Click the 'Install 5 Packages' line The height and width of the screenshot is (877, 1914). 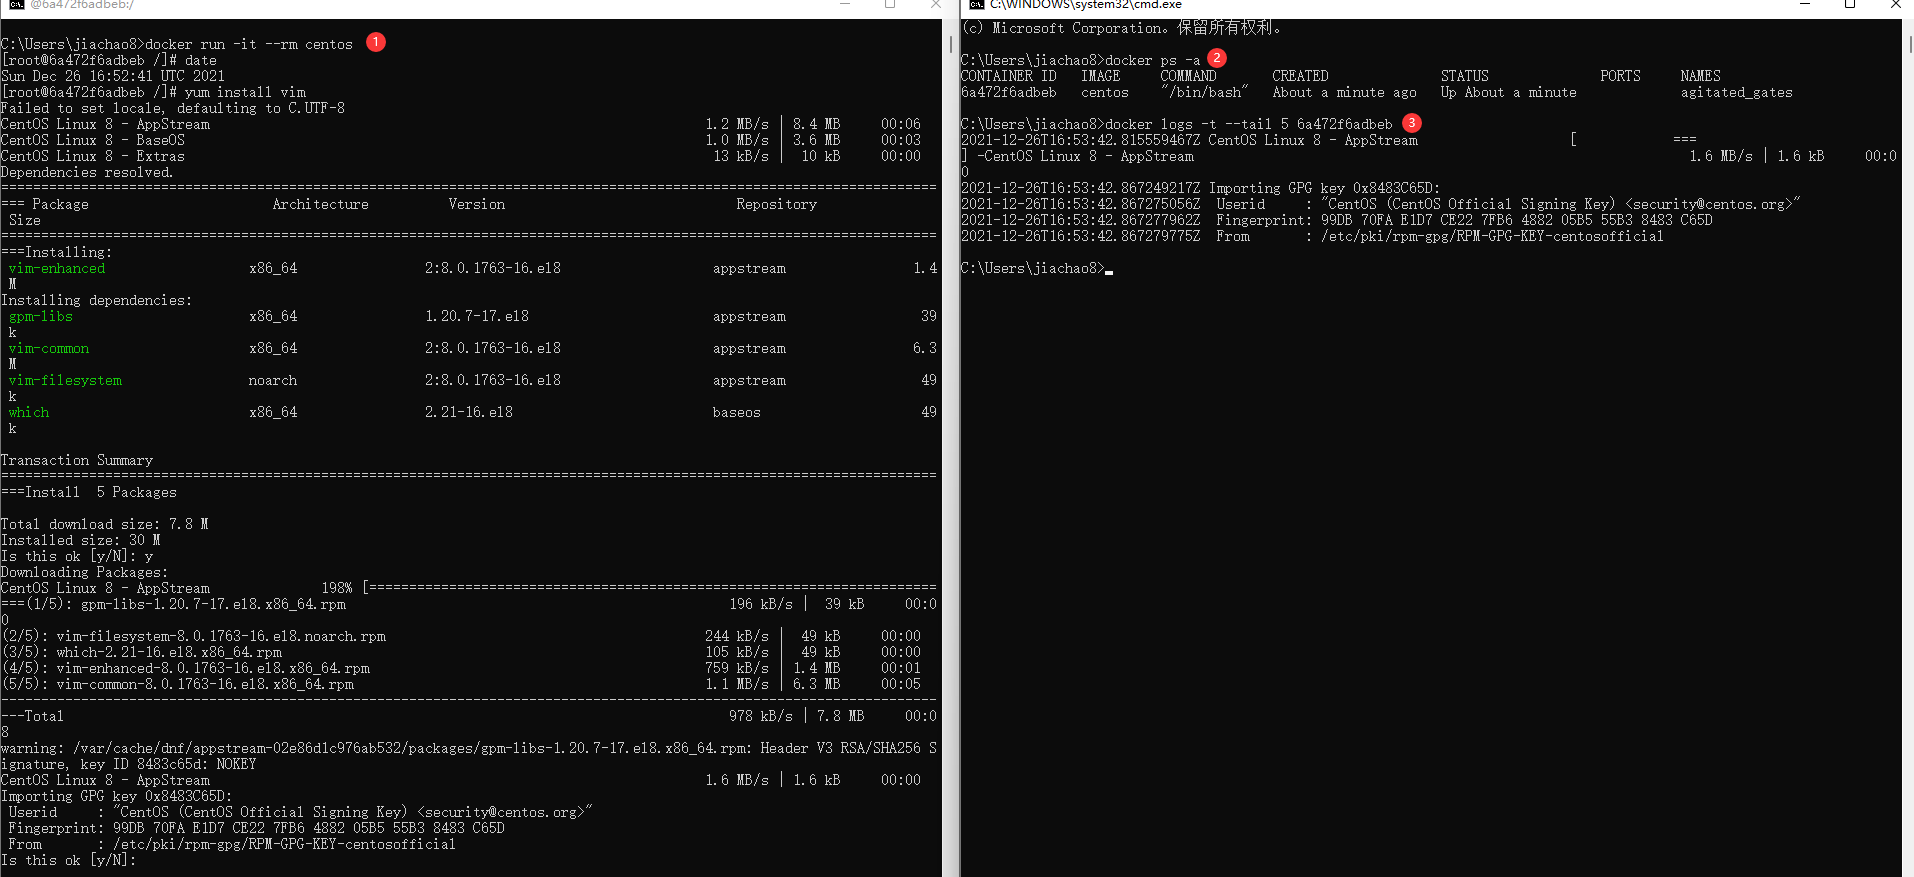(101, 492)
